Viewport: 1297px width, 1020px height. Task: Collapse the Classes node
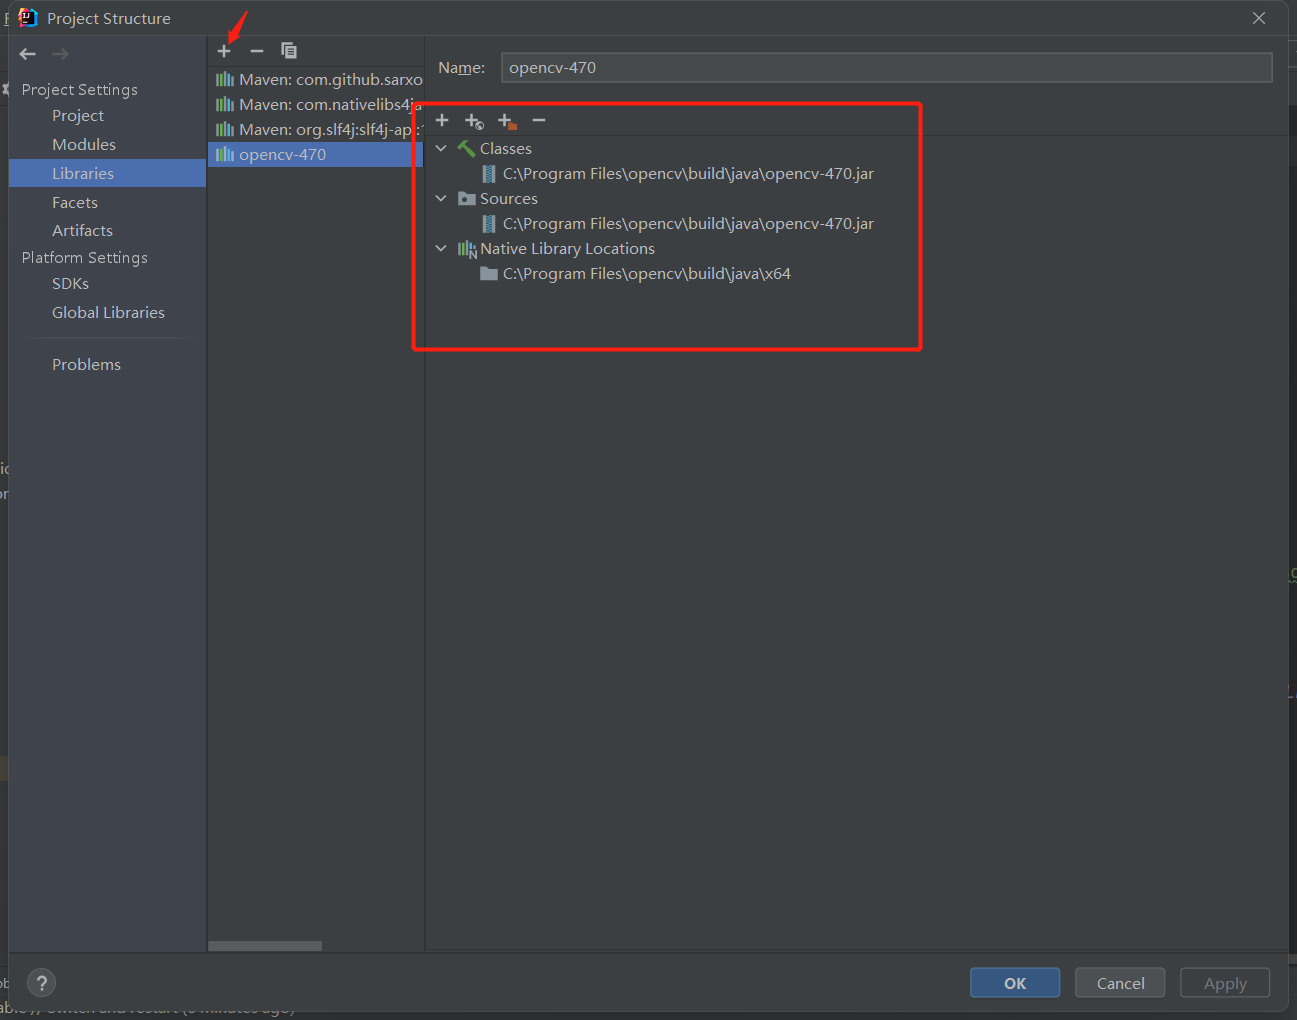[441, 148]
